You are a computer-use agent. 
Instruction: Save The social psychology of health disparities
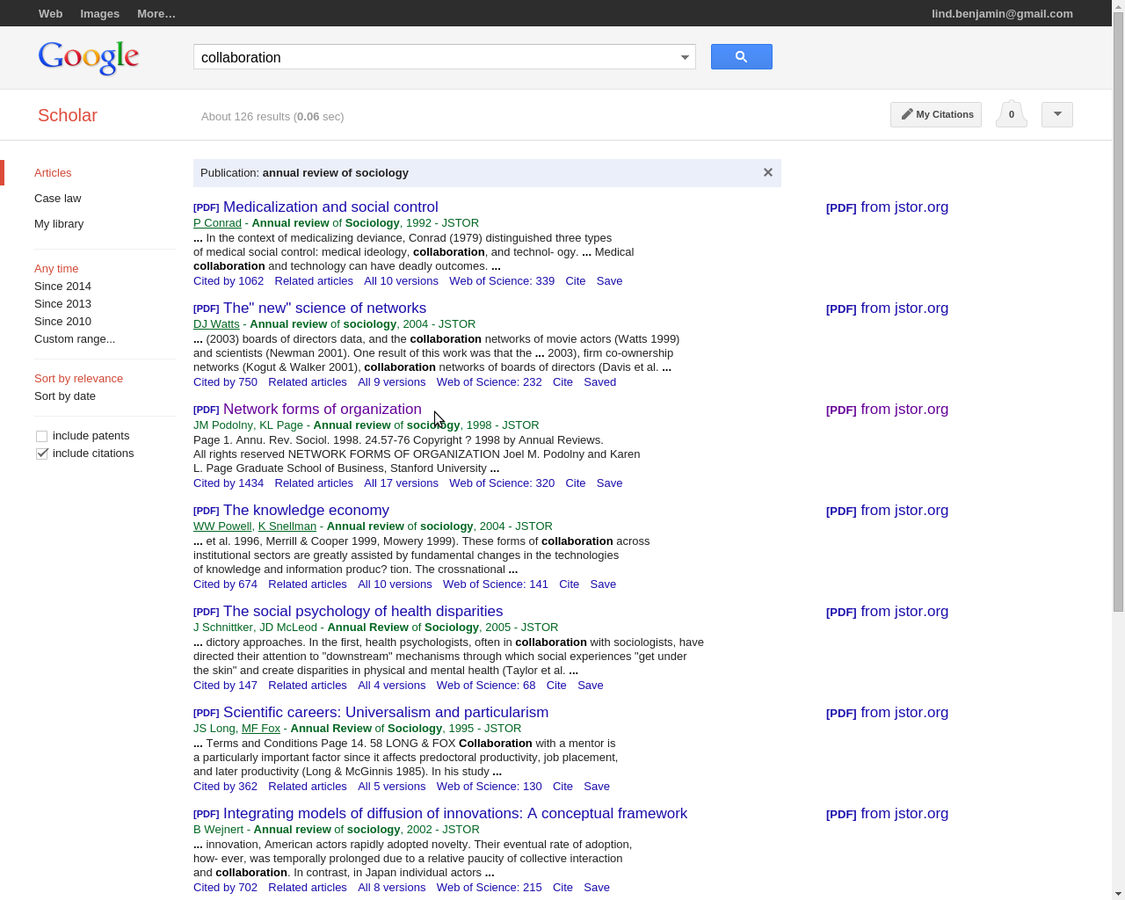[590, 686]
